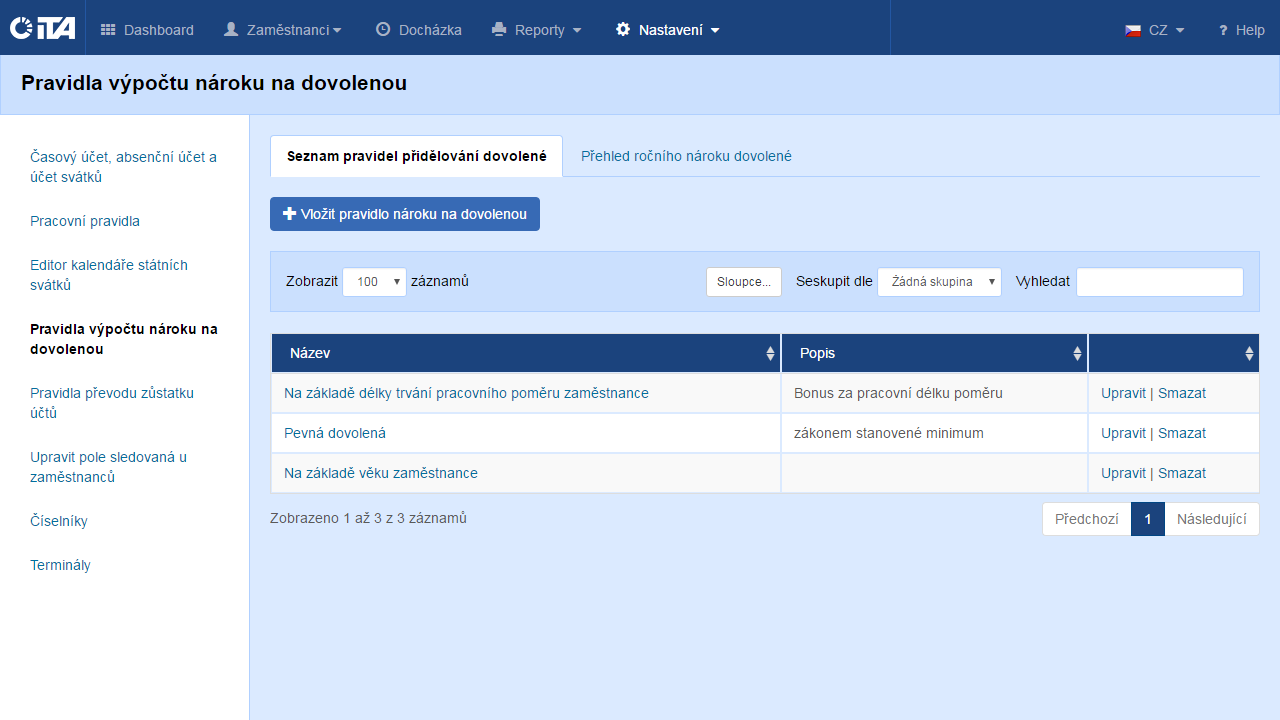Expand the Zaměstnanci menu
The image size is (1280, 720).
pyautogui.click(x=282, y=30)
